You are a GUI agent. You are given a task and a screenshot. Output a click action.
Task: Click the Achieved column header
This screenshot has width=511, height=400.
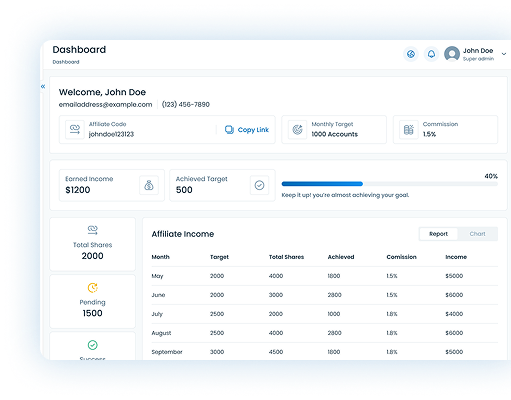coord(341,257)
